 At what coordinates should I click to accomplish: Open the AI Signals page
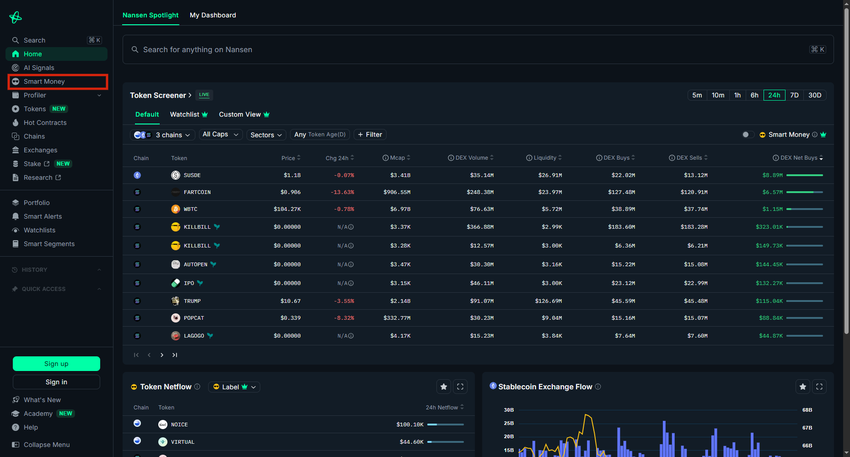[x=39, y=68]
